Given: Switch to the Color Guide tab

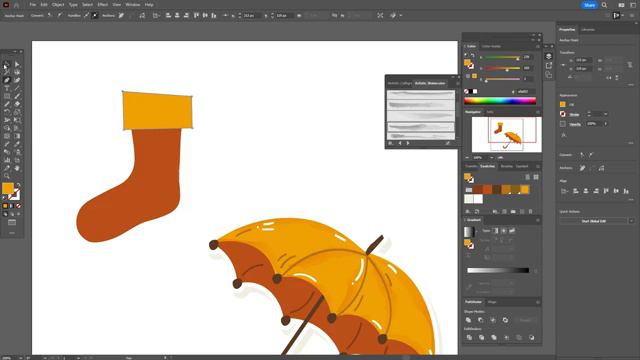Looking at the screenshot, I should [x=491, y=46].
